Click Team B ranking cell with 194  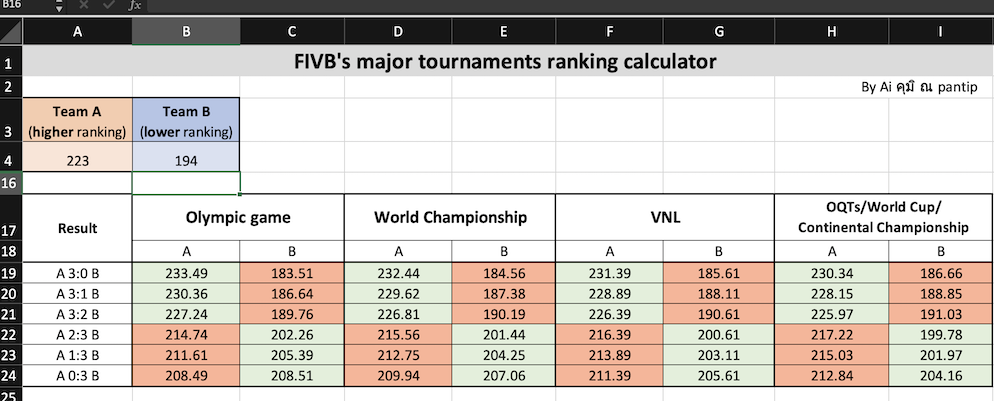click(186, 160)
